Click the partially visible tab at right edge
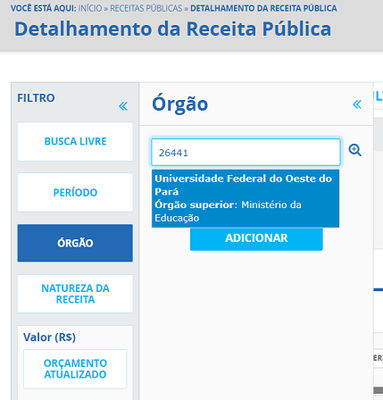 (378, 96)
